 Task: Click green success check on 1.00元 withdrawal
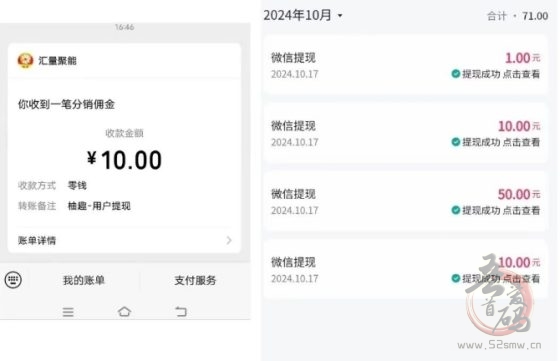(456, 74)
